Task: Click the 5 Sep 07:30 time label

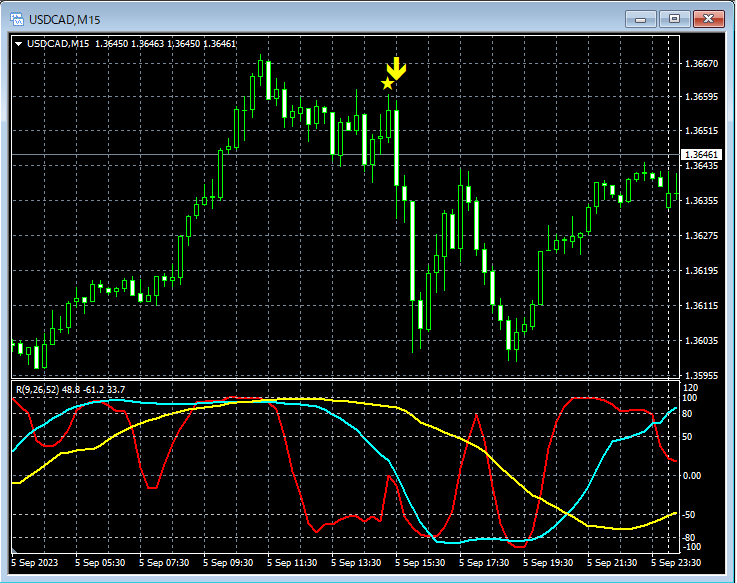Action: pyautogui.click(x=164, y=563)
